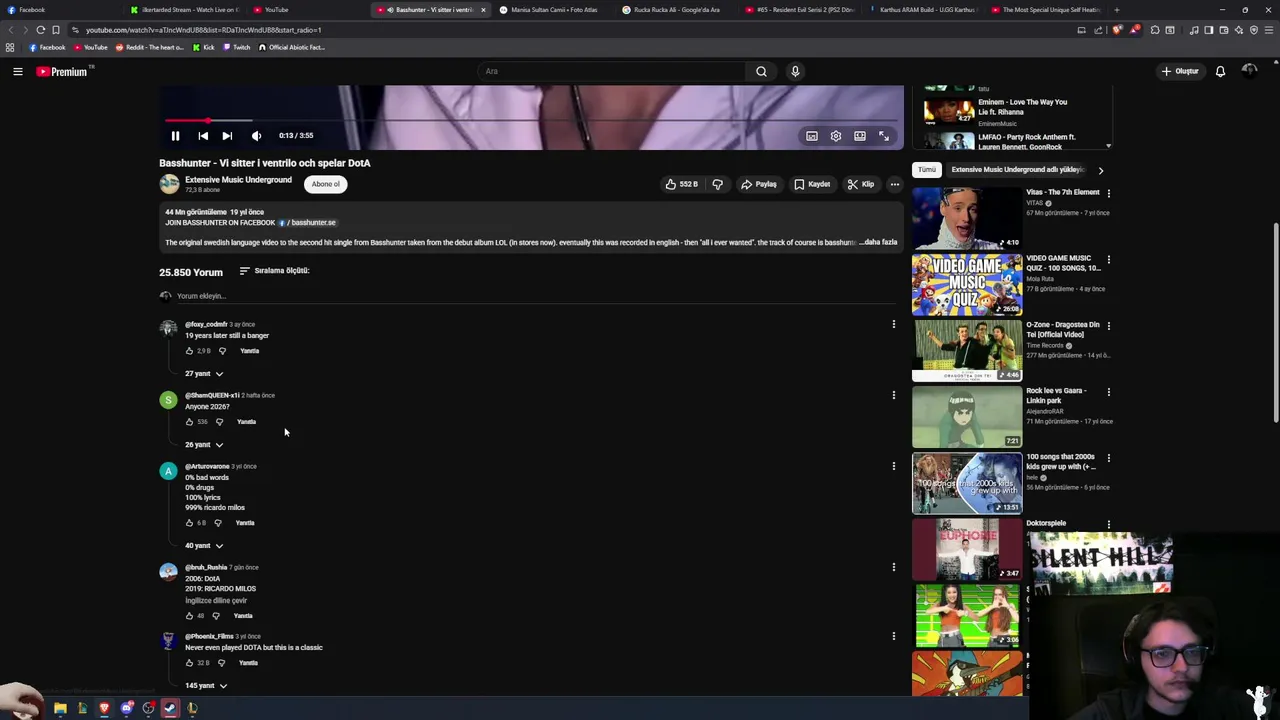Open the YouTube hamburger guide menu
Viewport: 1280px width, 720px height.
click(17, 71)
